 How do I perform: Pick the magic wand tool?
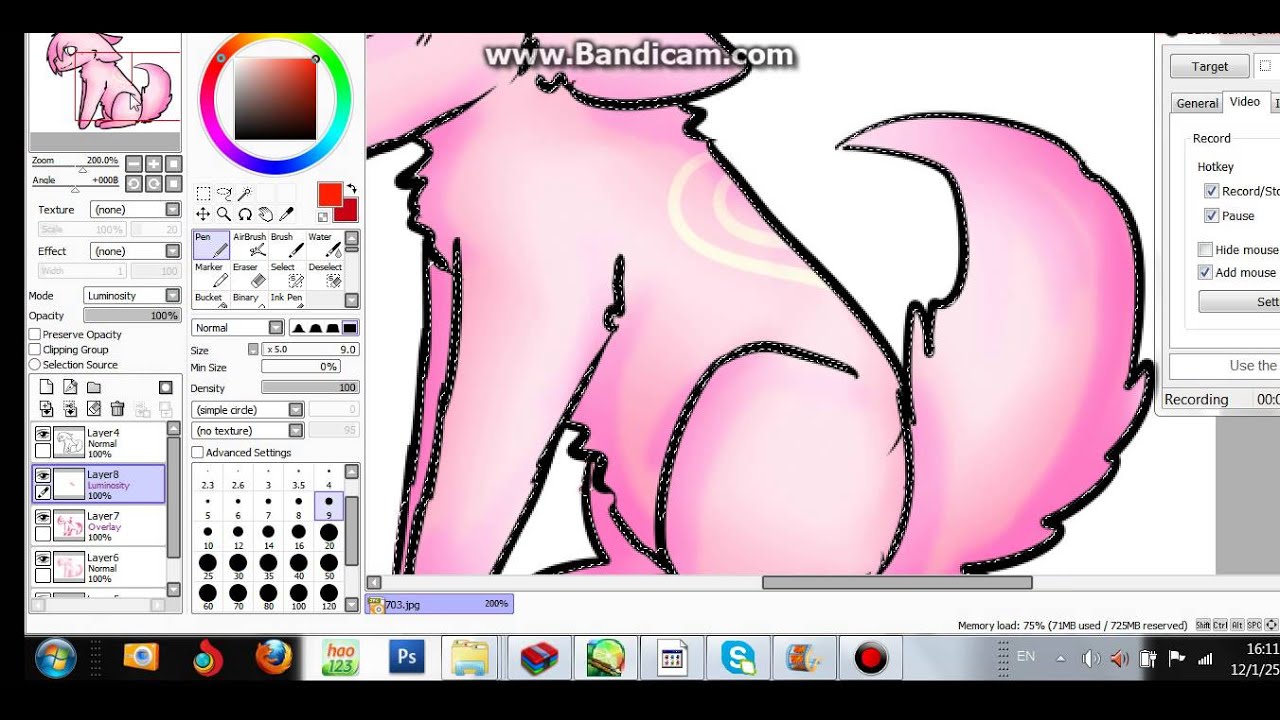(x=245, y=194)
